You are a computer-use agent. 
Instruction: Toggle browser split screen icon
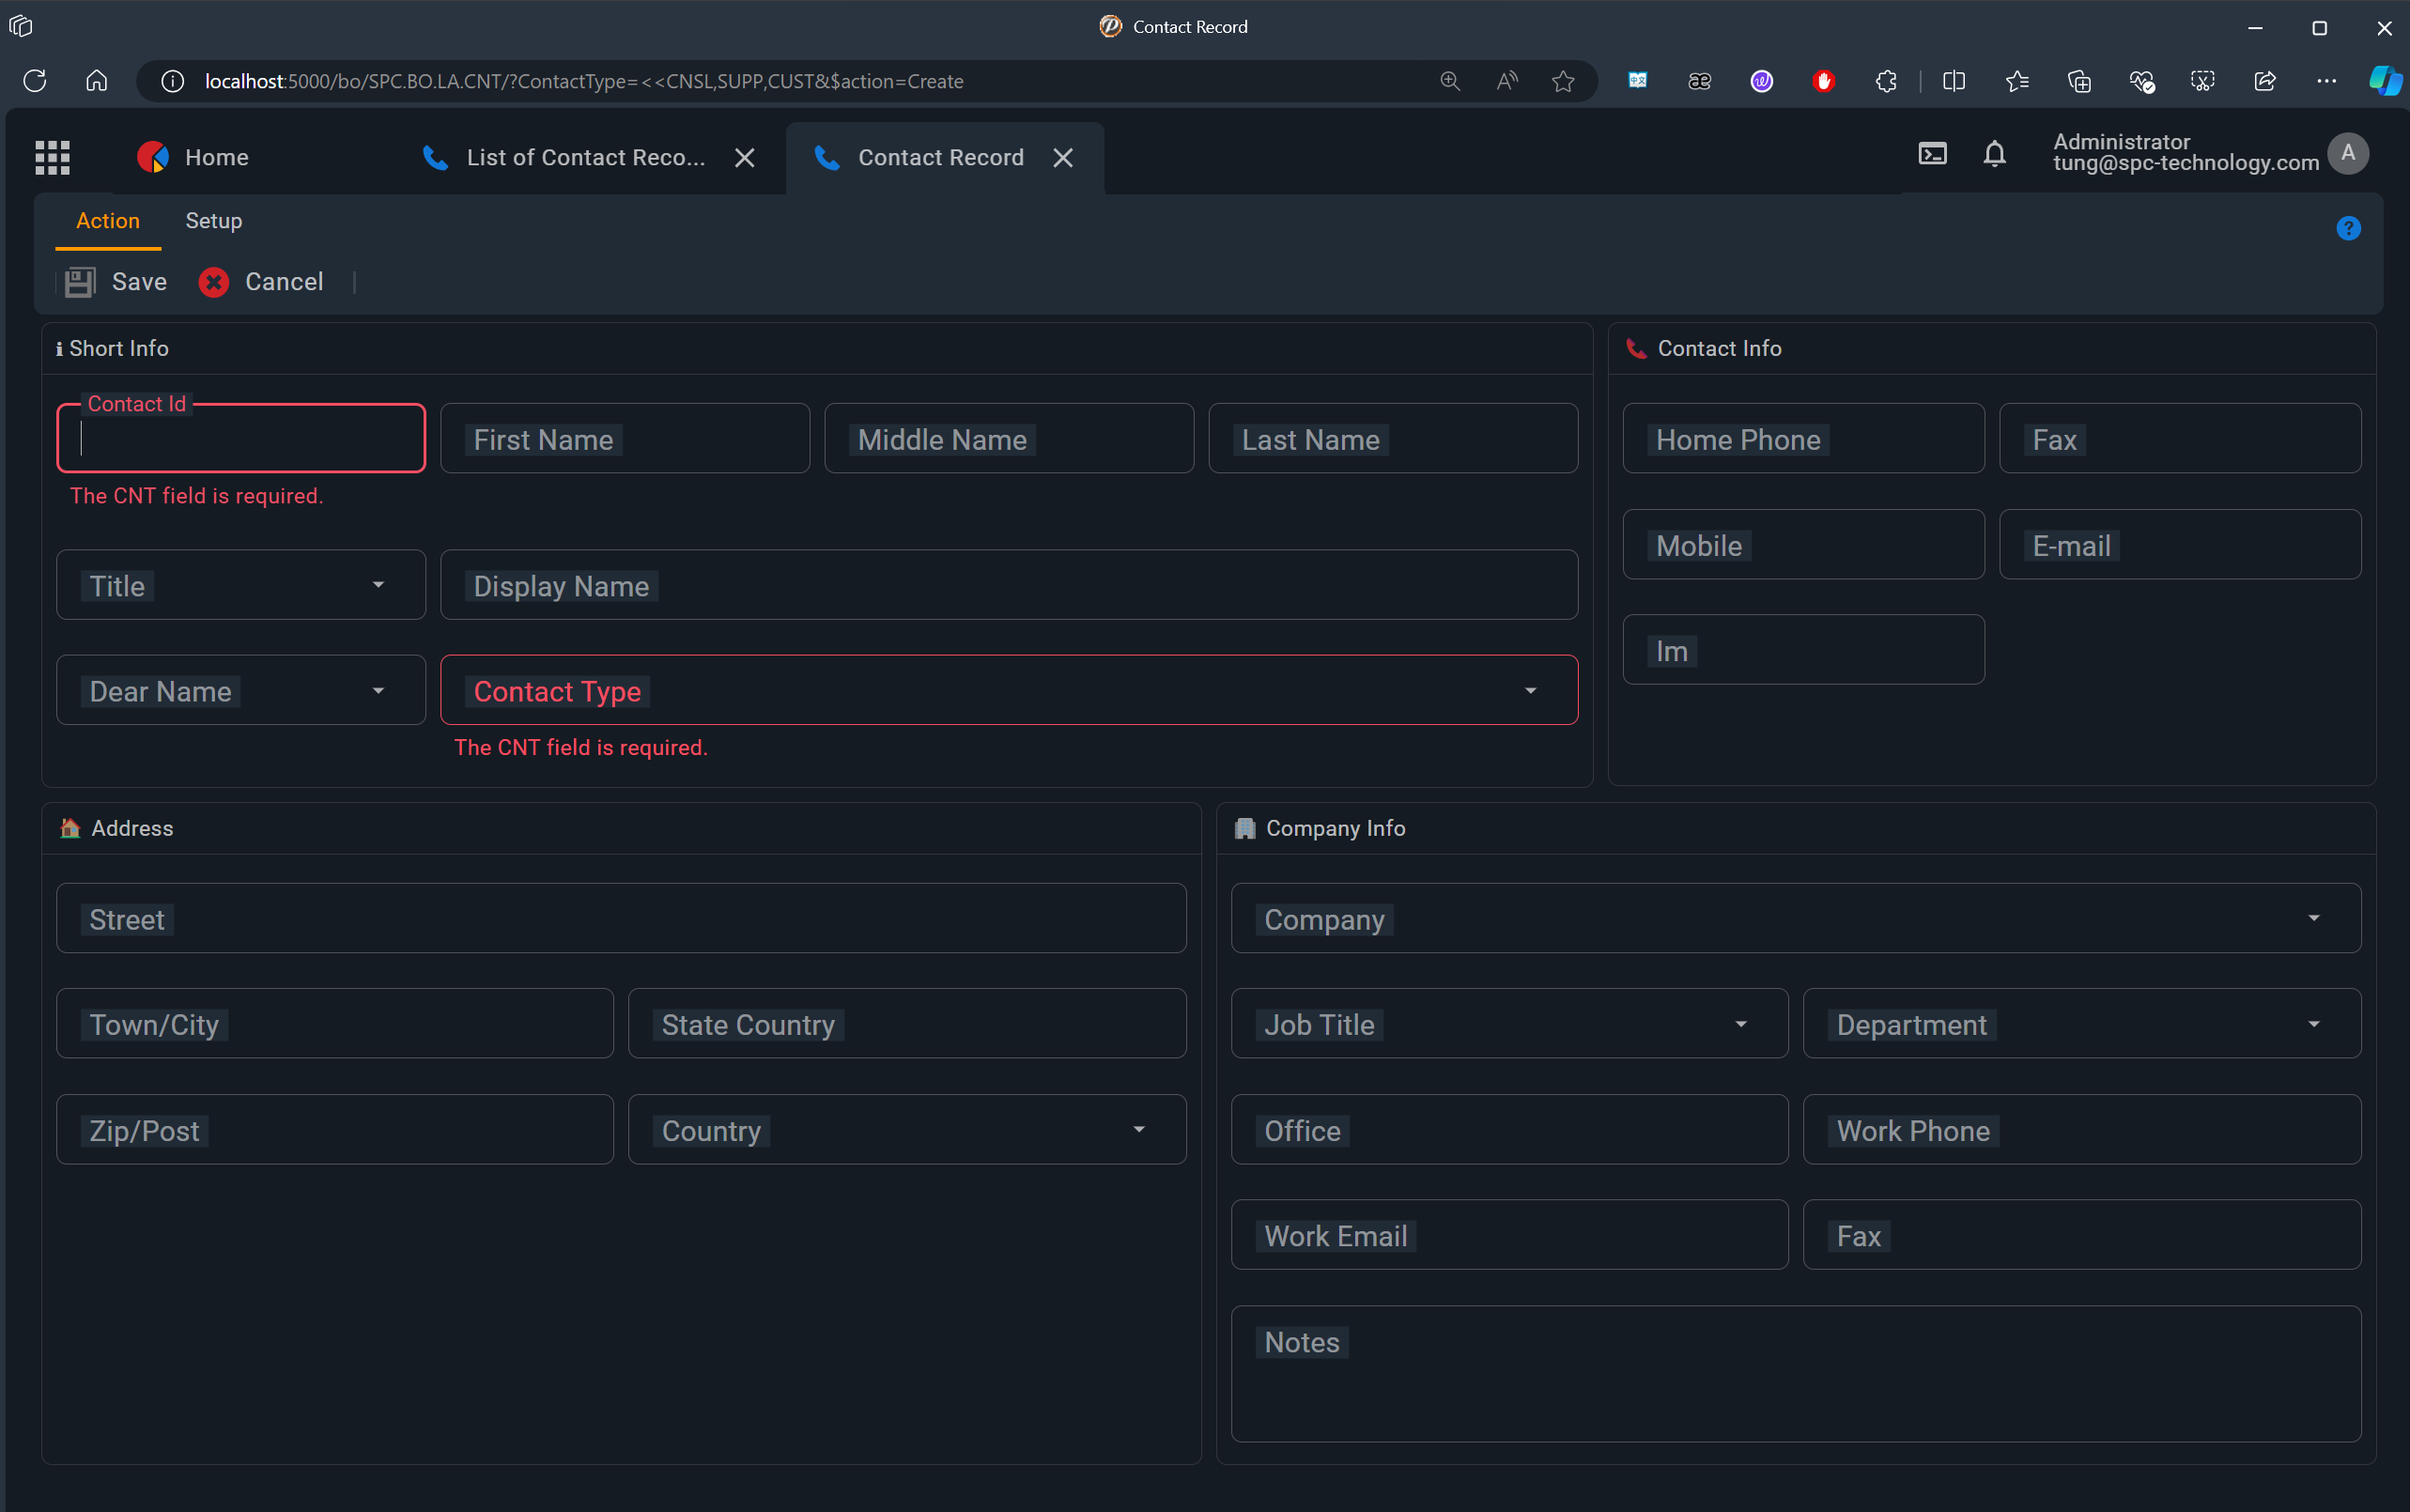tap(1953, 81)
